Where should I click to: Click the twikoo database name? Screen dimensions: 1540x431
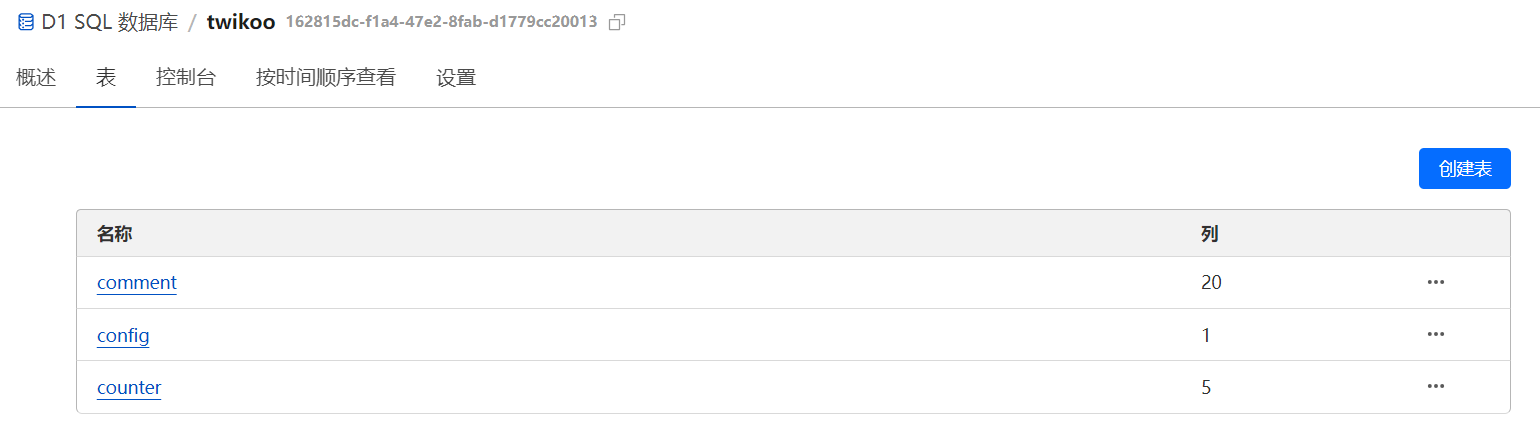[241, 22]
